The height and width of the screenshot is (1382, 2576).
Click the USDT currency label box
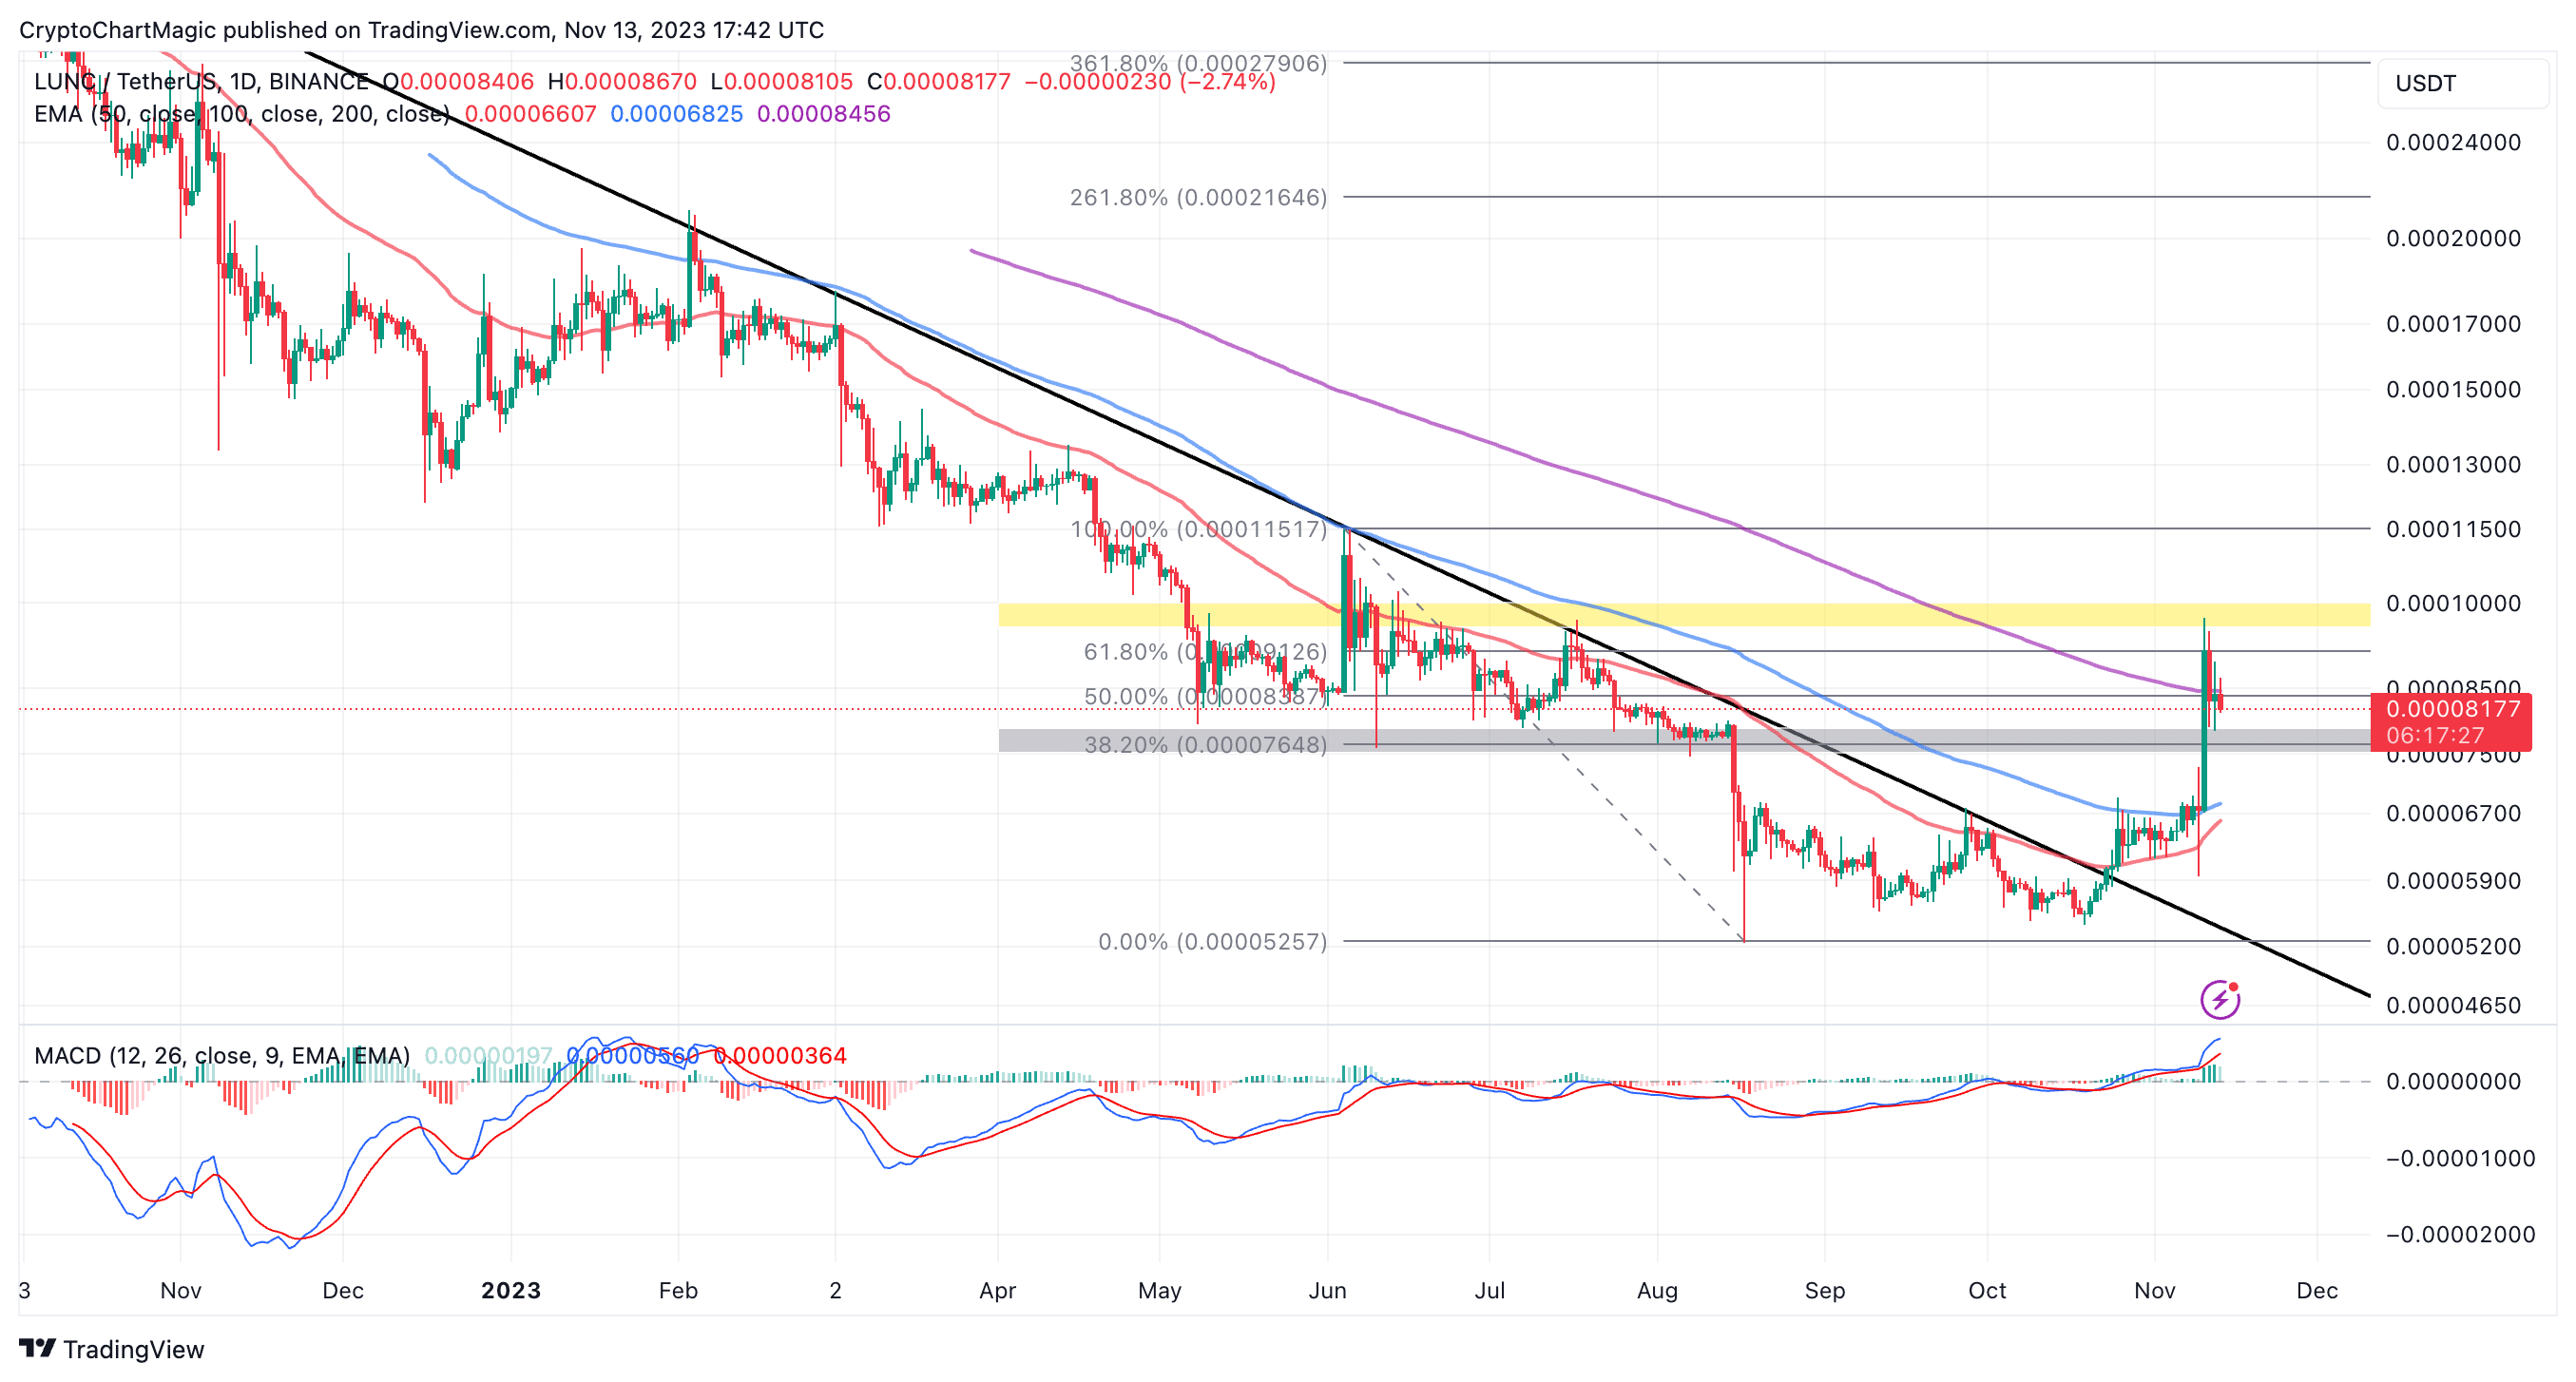point(2462,83)
